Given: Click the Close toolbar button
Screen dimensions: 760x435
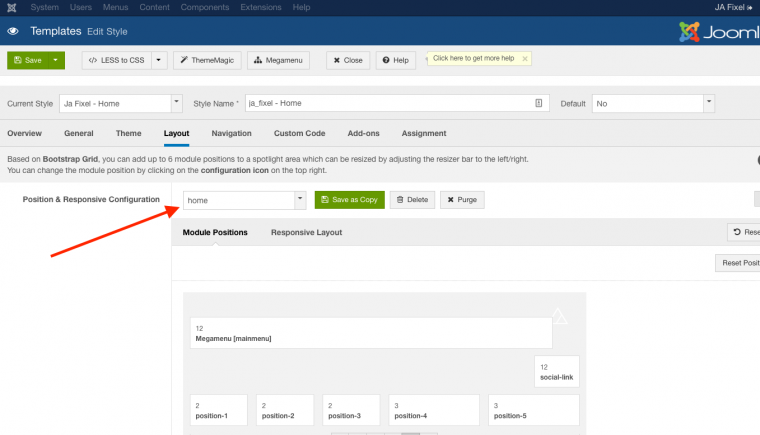Looking at the screenshot, I should click(348, 60).
